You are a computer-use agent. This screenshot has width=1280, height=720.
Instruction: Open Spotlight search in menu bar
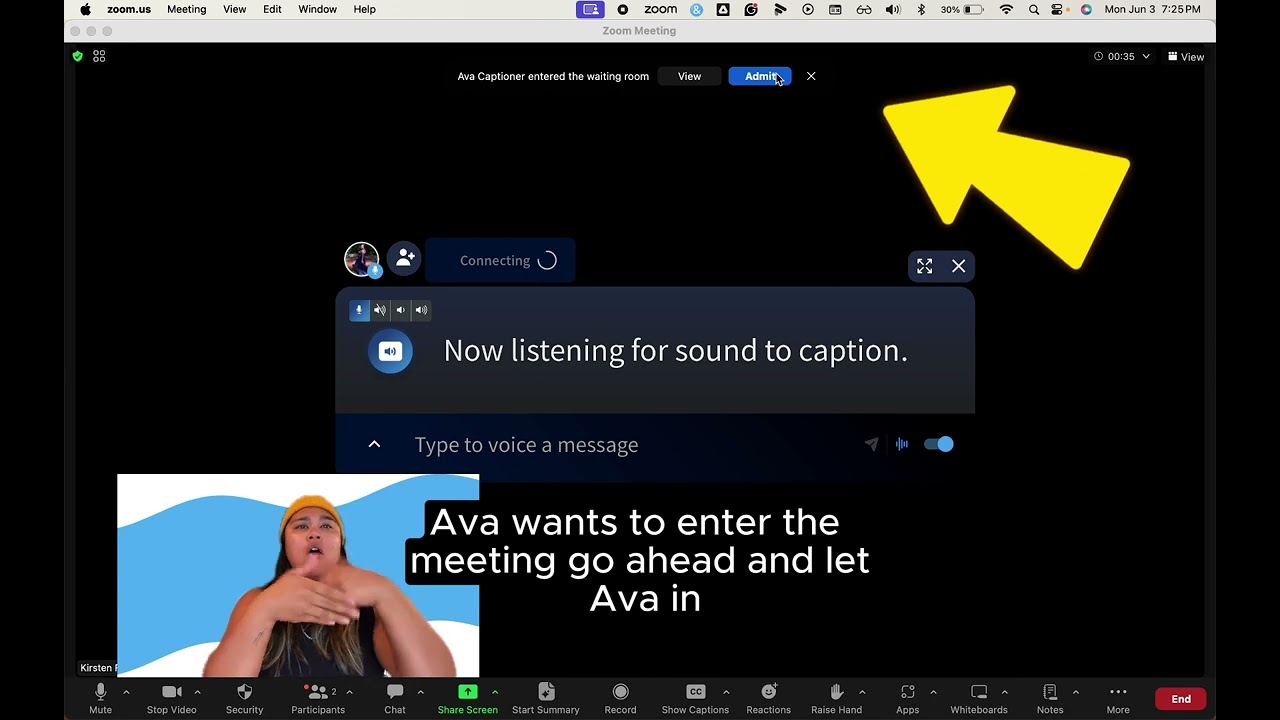coord(1033,9)
